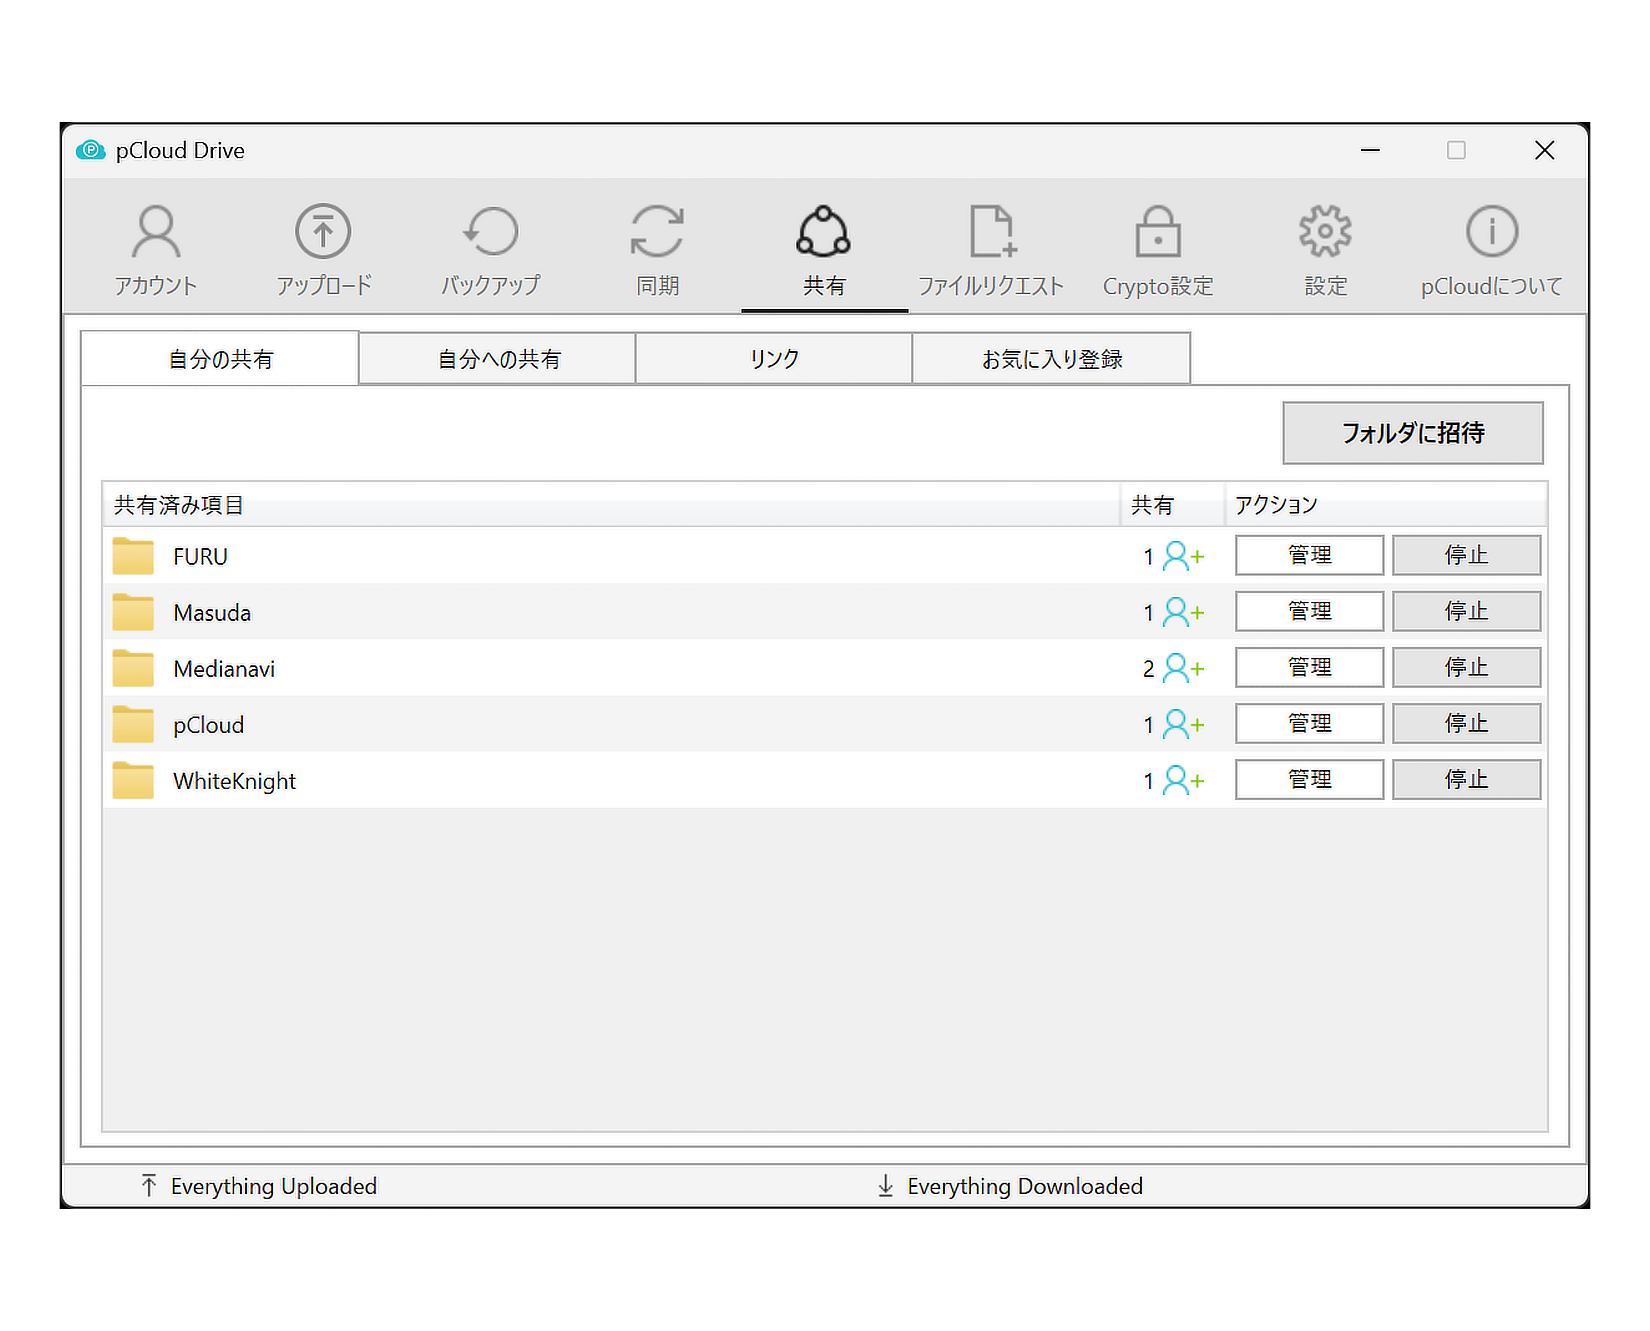The height and width of the screenshot is (1331, 1650).
Task: Click 管理 for the WhiteKnight folder
Action: (x=1310, y=779)
